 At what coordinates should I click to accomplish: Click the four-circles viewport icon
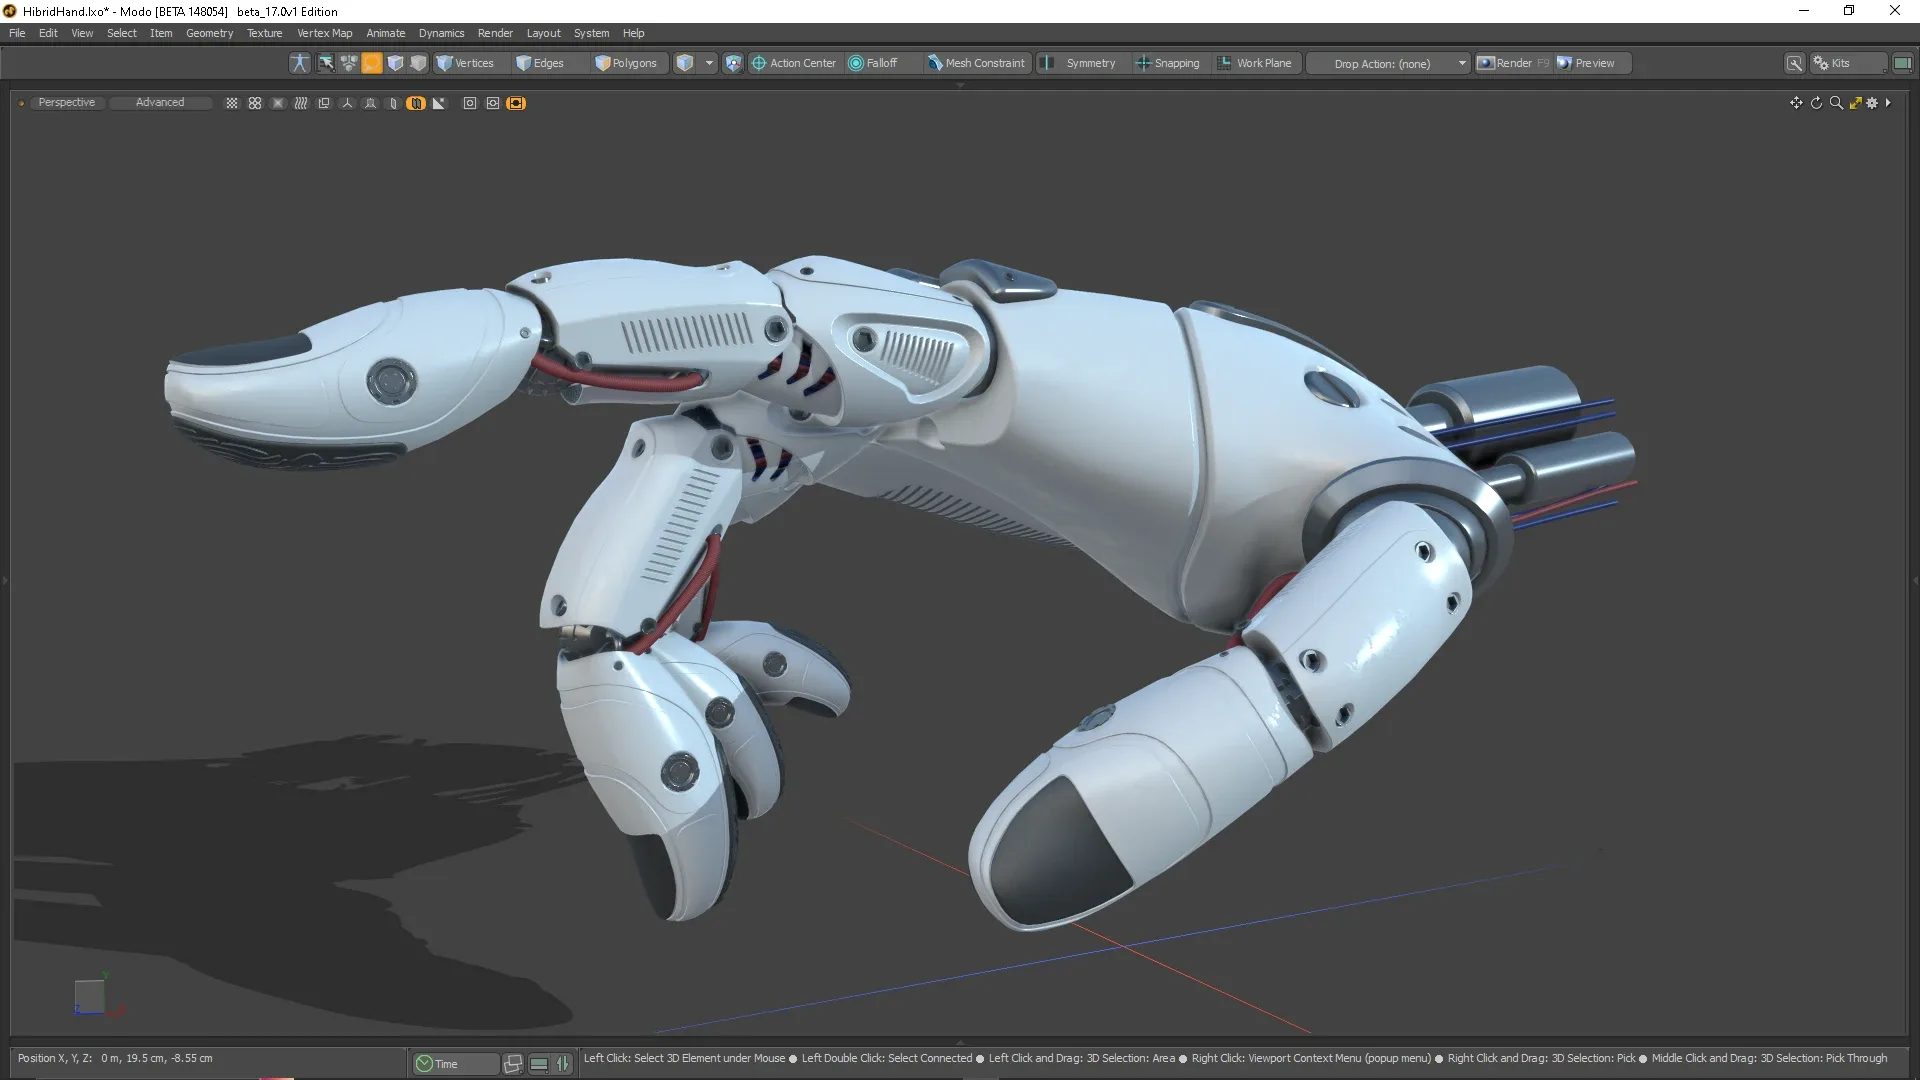pos(255,103)
